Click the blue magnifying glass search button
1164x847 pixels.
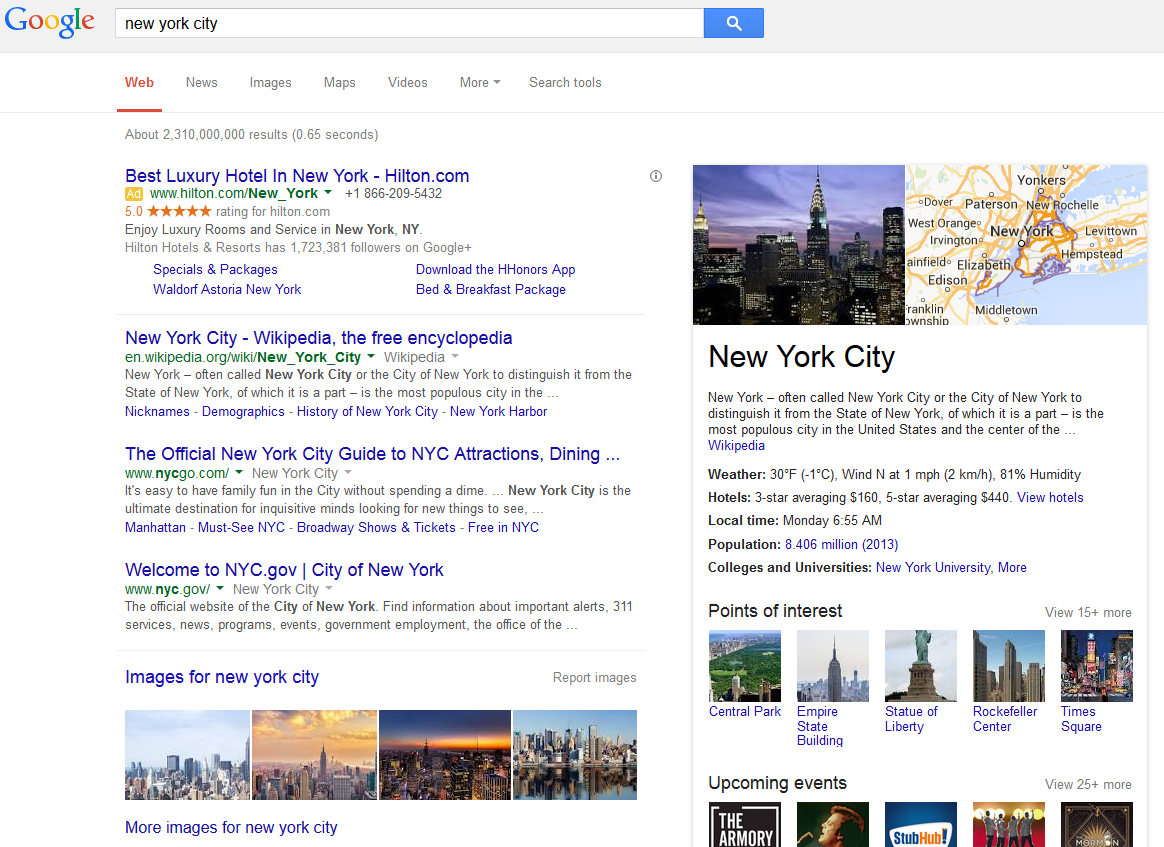pos(733,23)
